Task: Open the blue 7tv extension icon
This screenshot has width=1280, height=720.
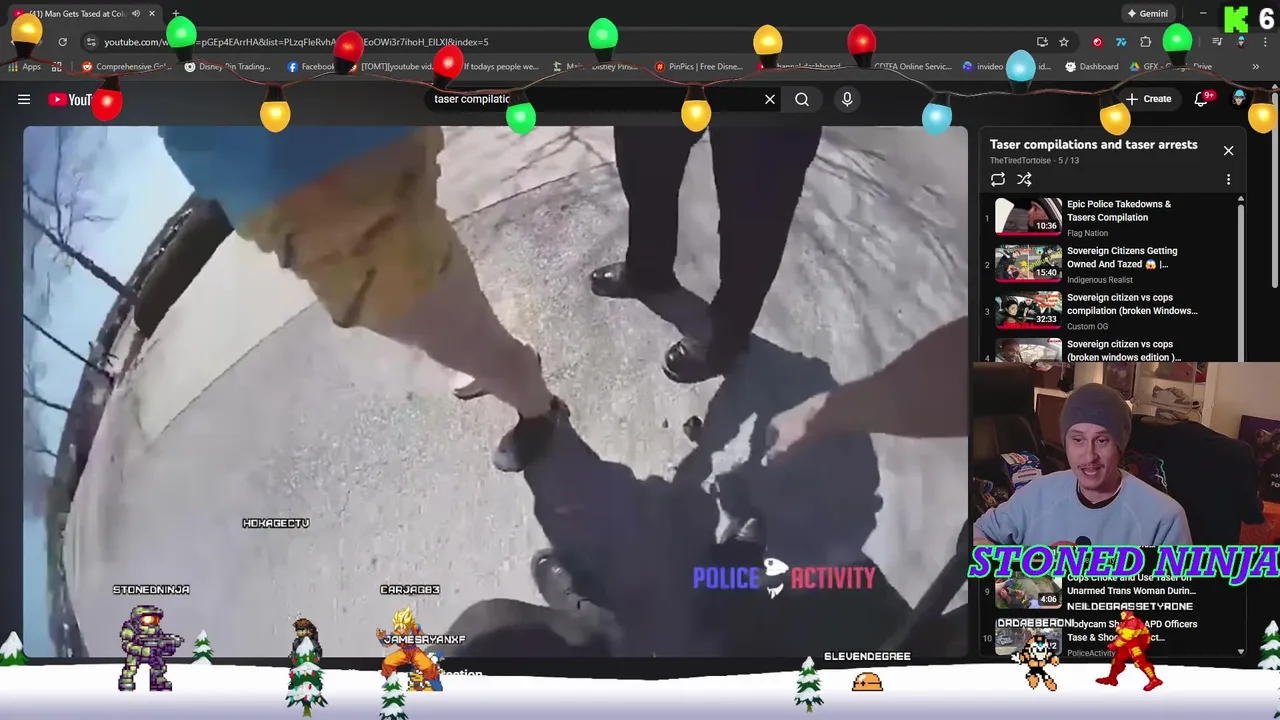Action: [1121, 42]
